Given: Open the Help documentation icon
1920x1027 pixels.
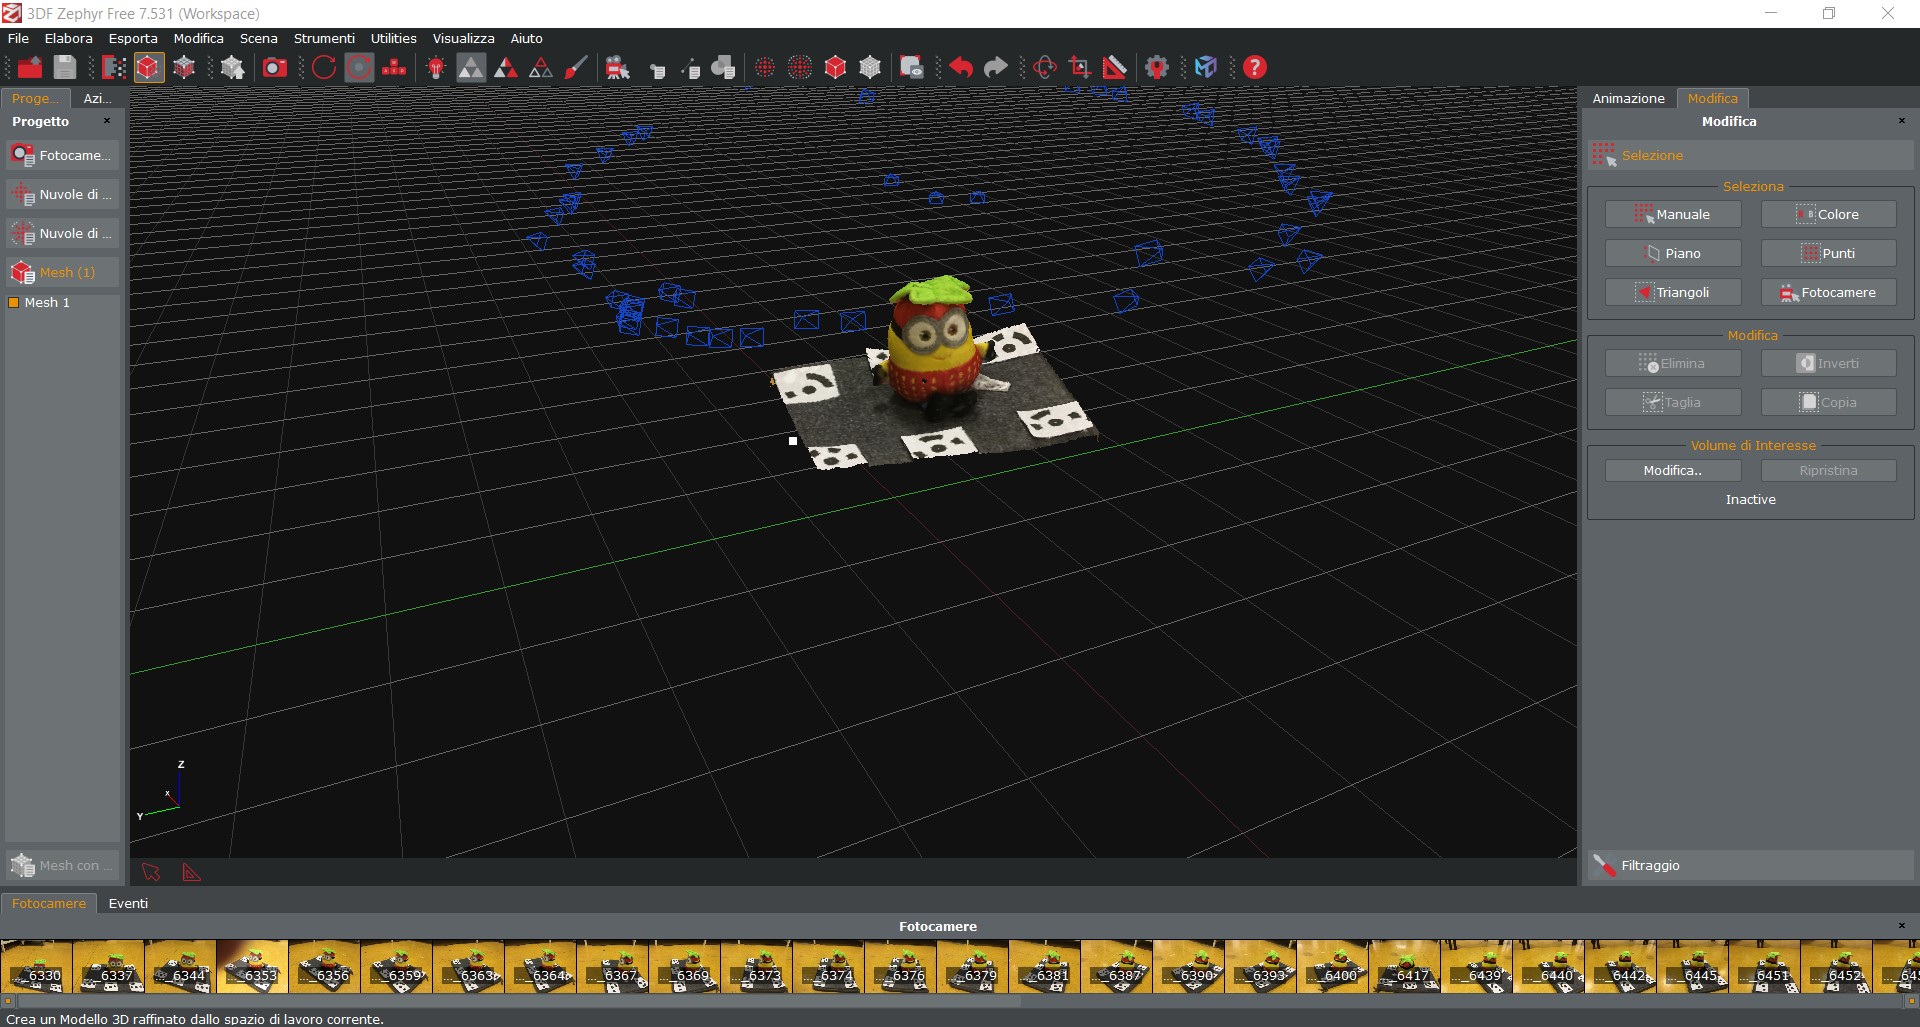Looking at the screenshot, I should click(1254, 67).
